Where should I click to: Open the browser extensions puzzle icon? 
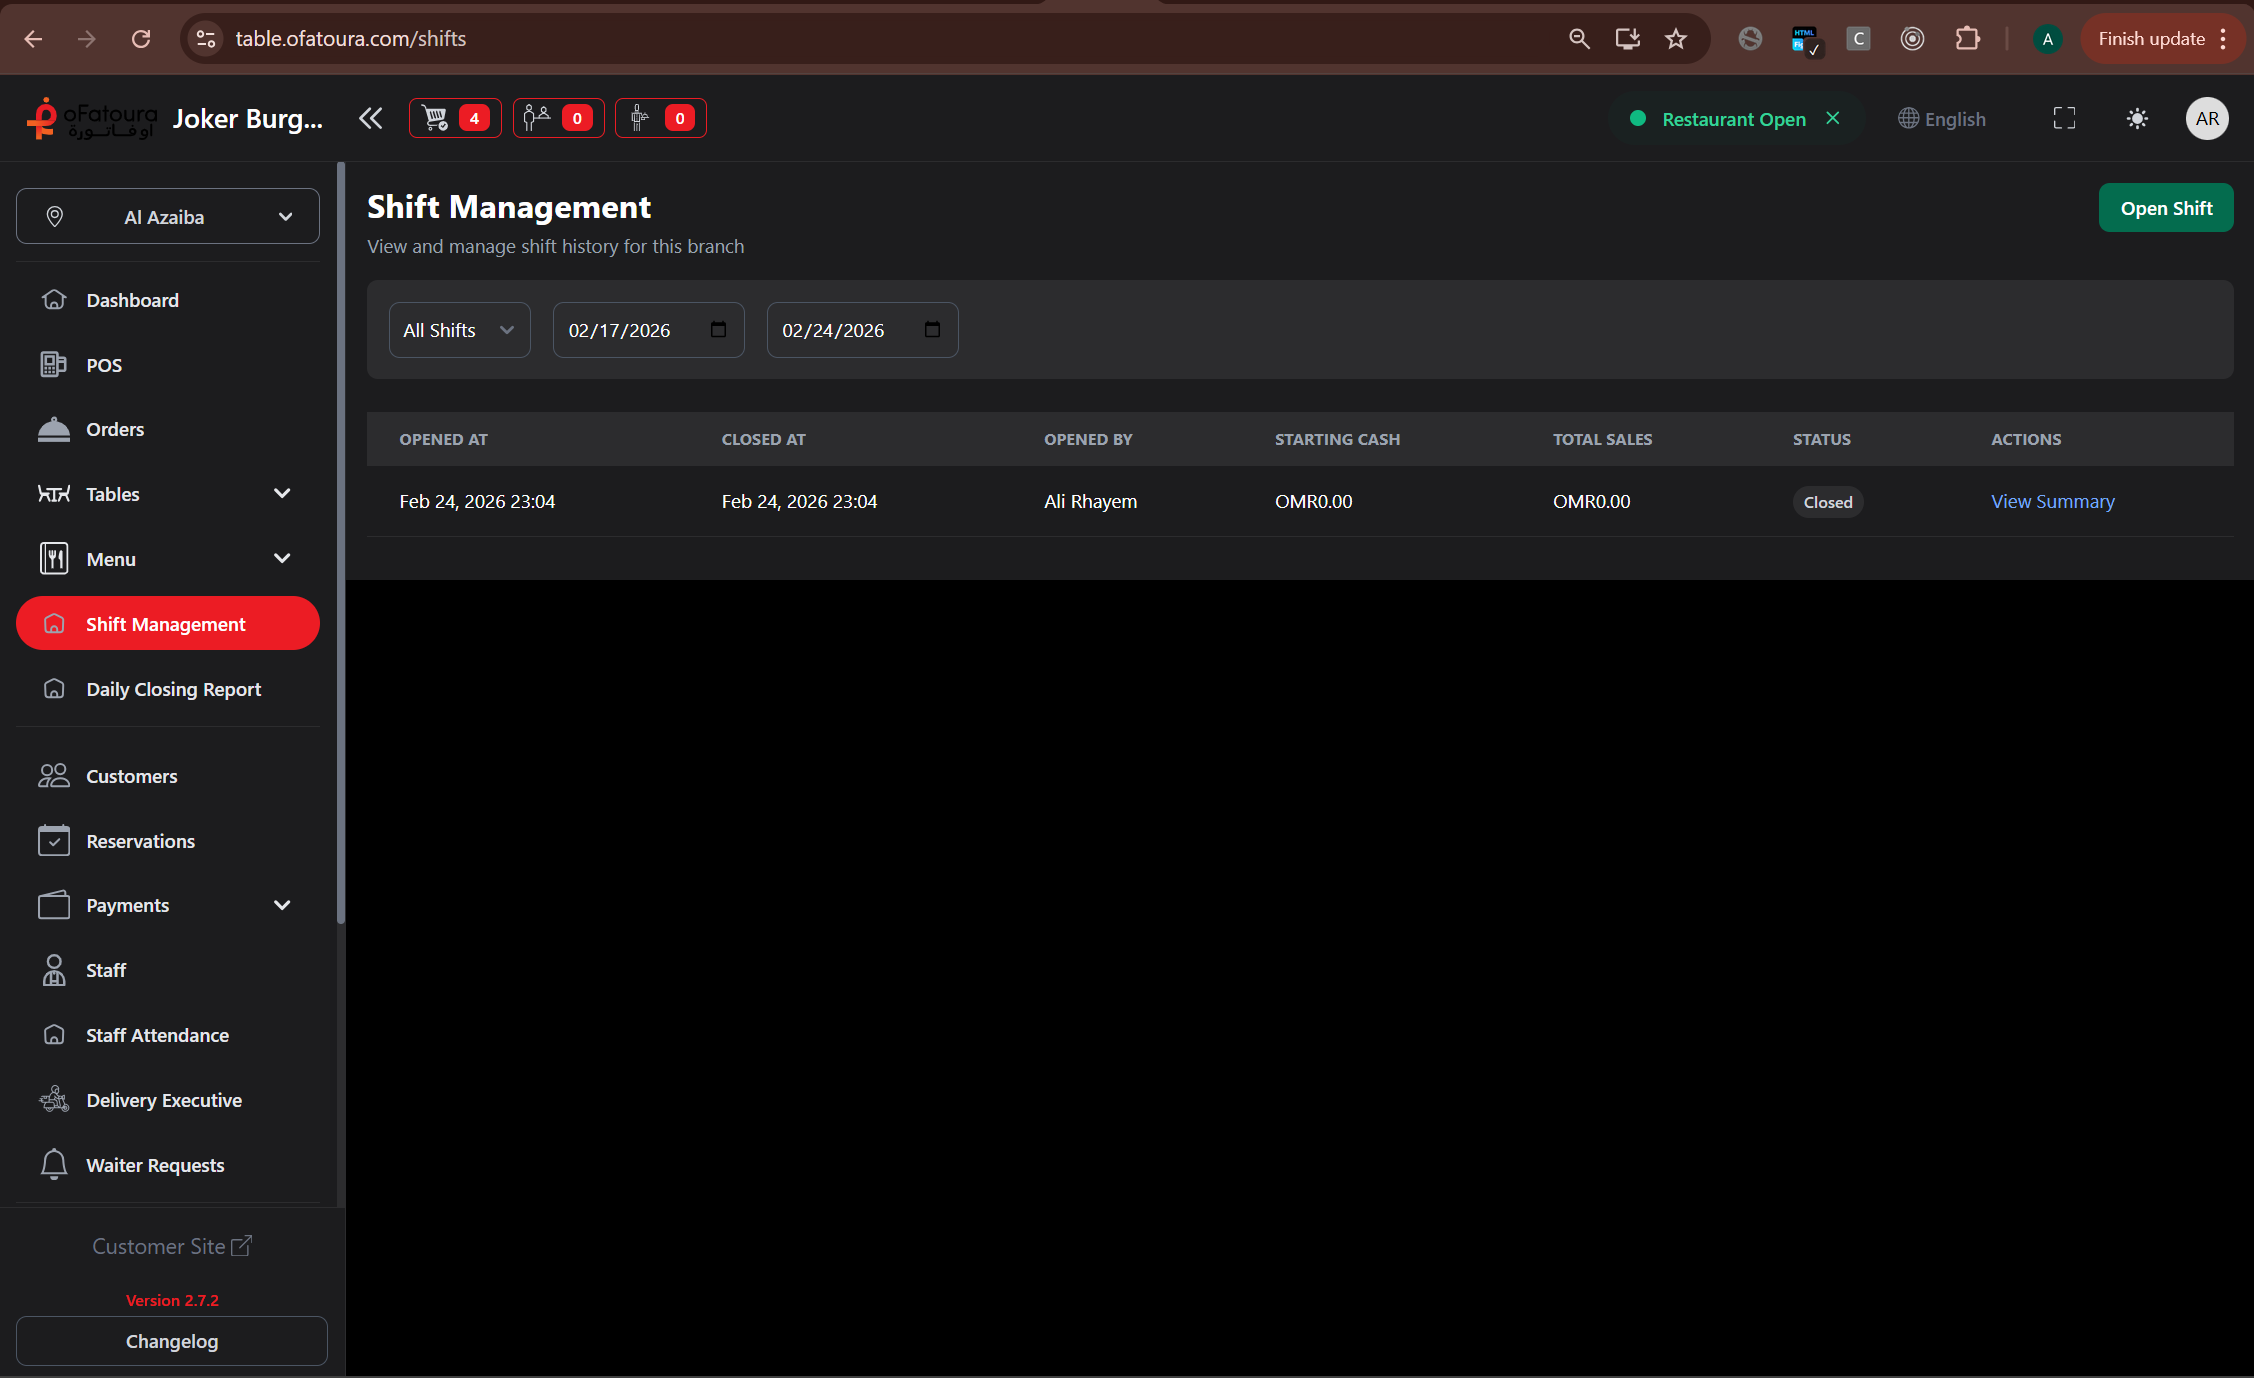click(x=1967, y=39)
